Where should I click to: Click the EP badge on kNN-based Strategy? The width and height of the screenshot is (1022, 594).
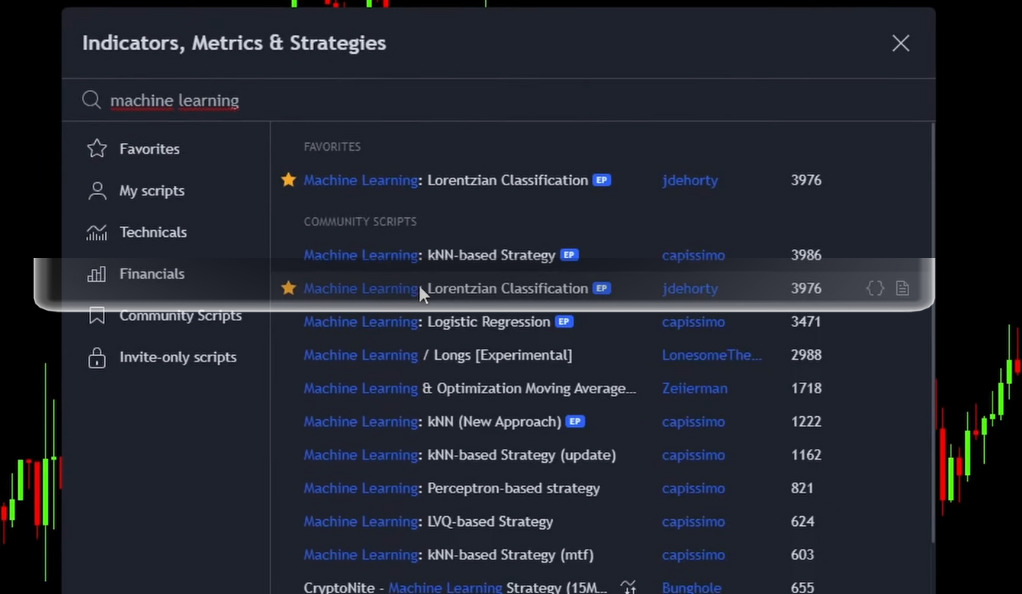pos(569,255)
